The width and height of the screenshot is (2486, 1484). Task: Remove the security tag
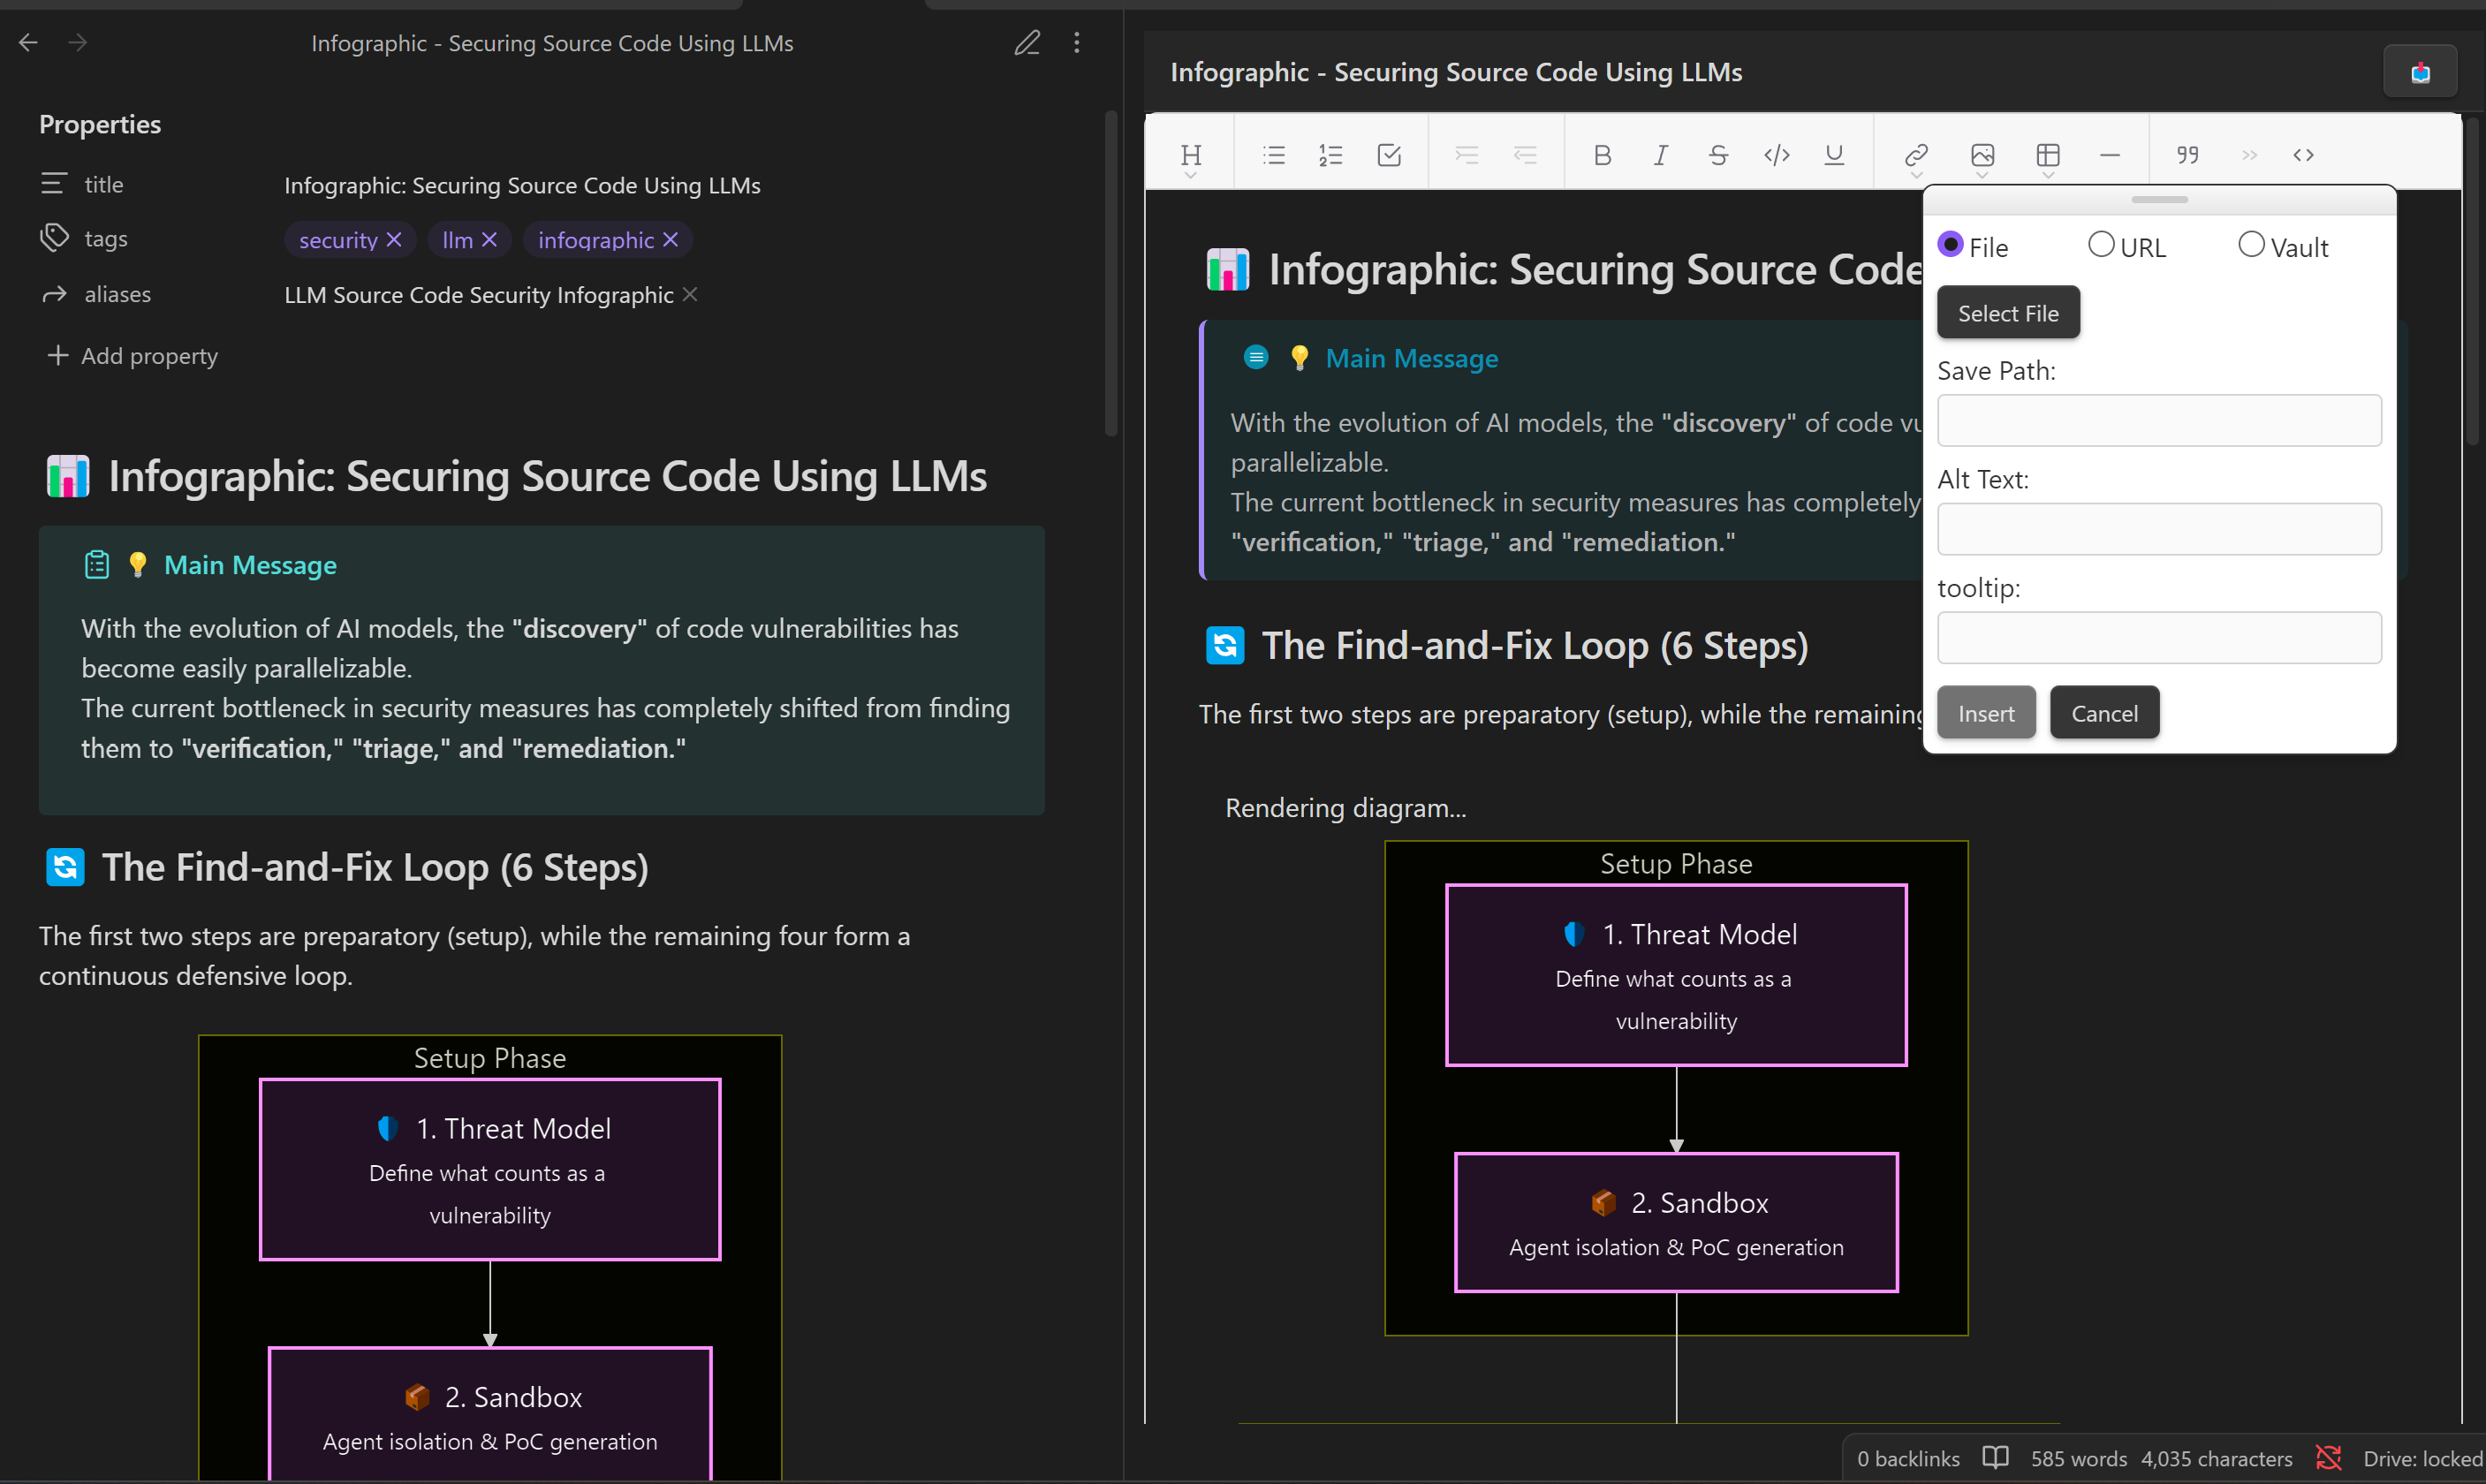pos(394,240)
